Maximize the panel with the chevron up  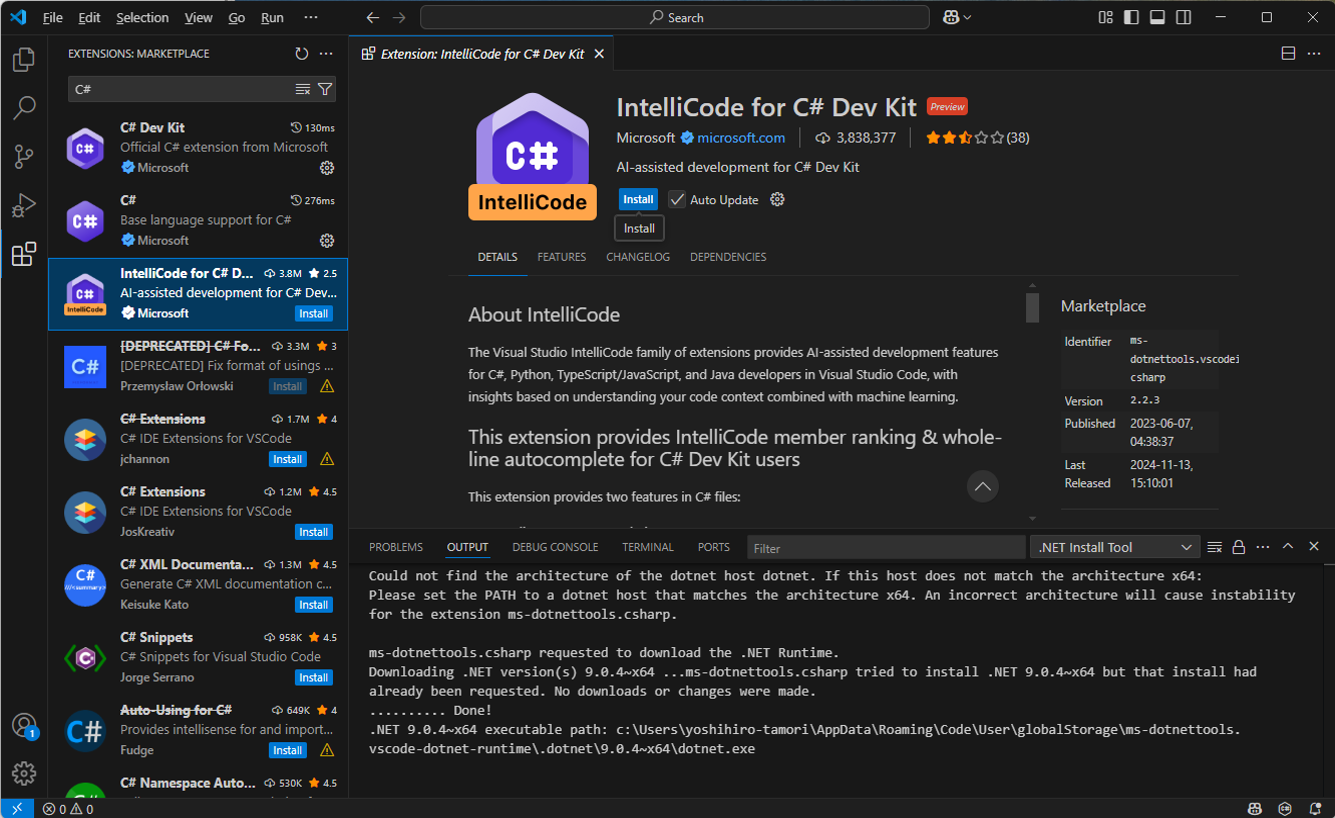(1288, 547)
